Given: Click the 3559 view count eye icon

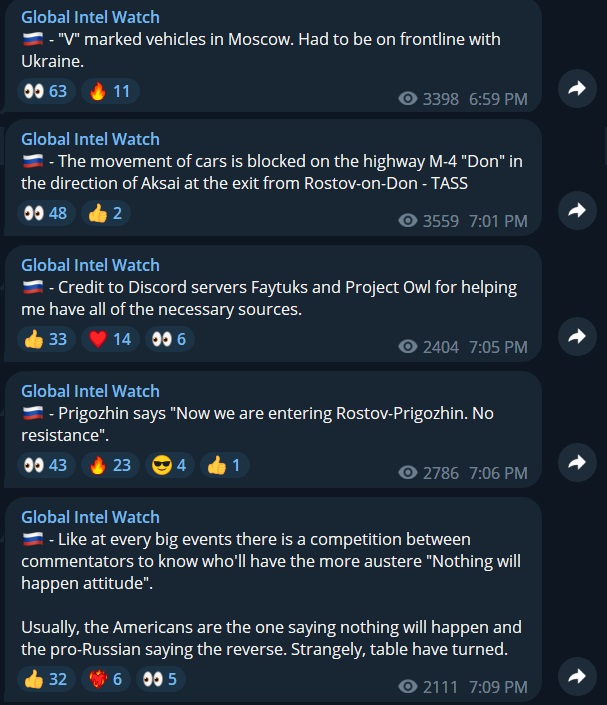Looking at the screenshot, I should click(408, 221).
